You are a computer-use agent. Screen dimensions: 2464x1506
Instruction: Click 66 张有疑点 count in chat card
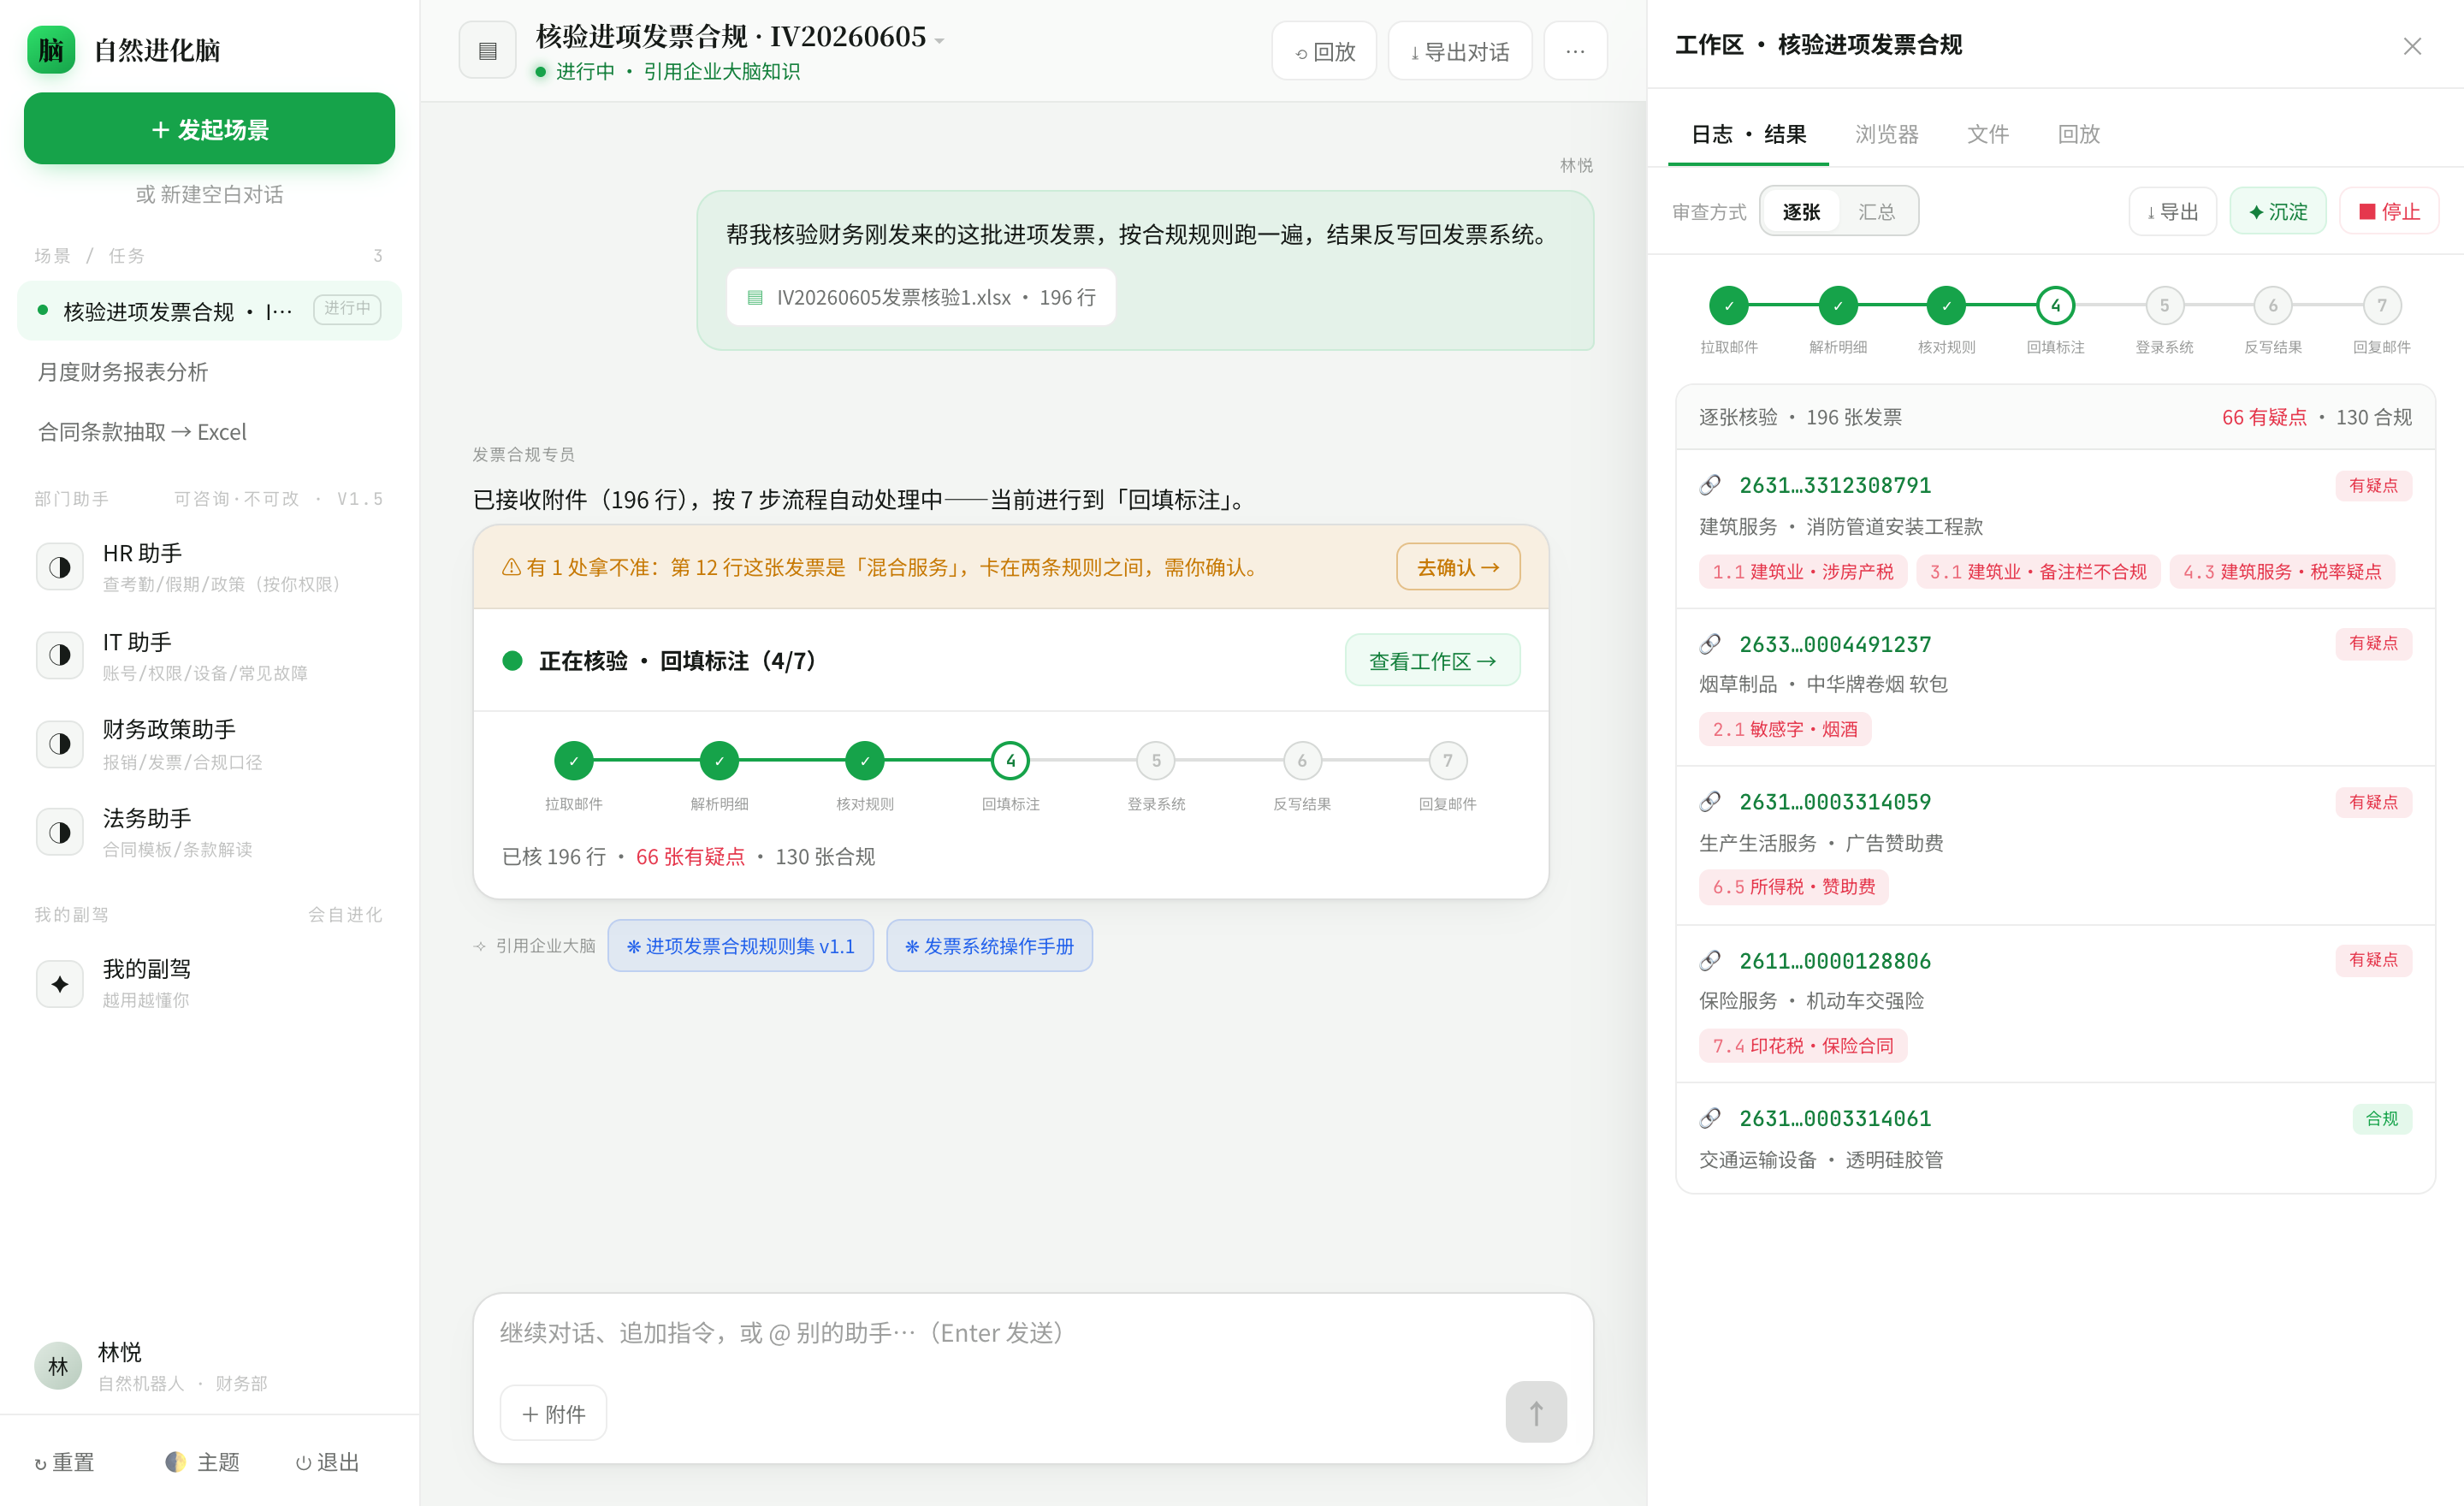tap(690, 856)
